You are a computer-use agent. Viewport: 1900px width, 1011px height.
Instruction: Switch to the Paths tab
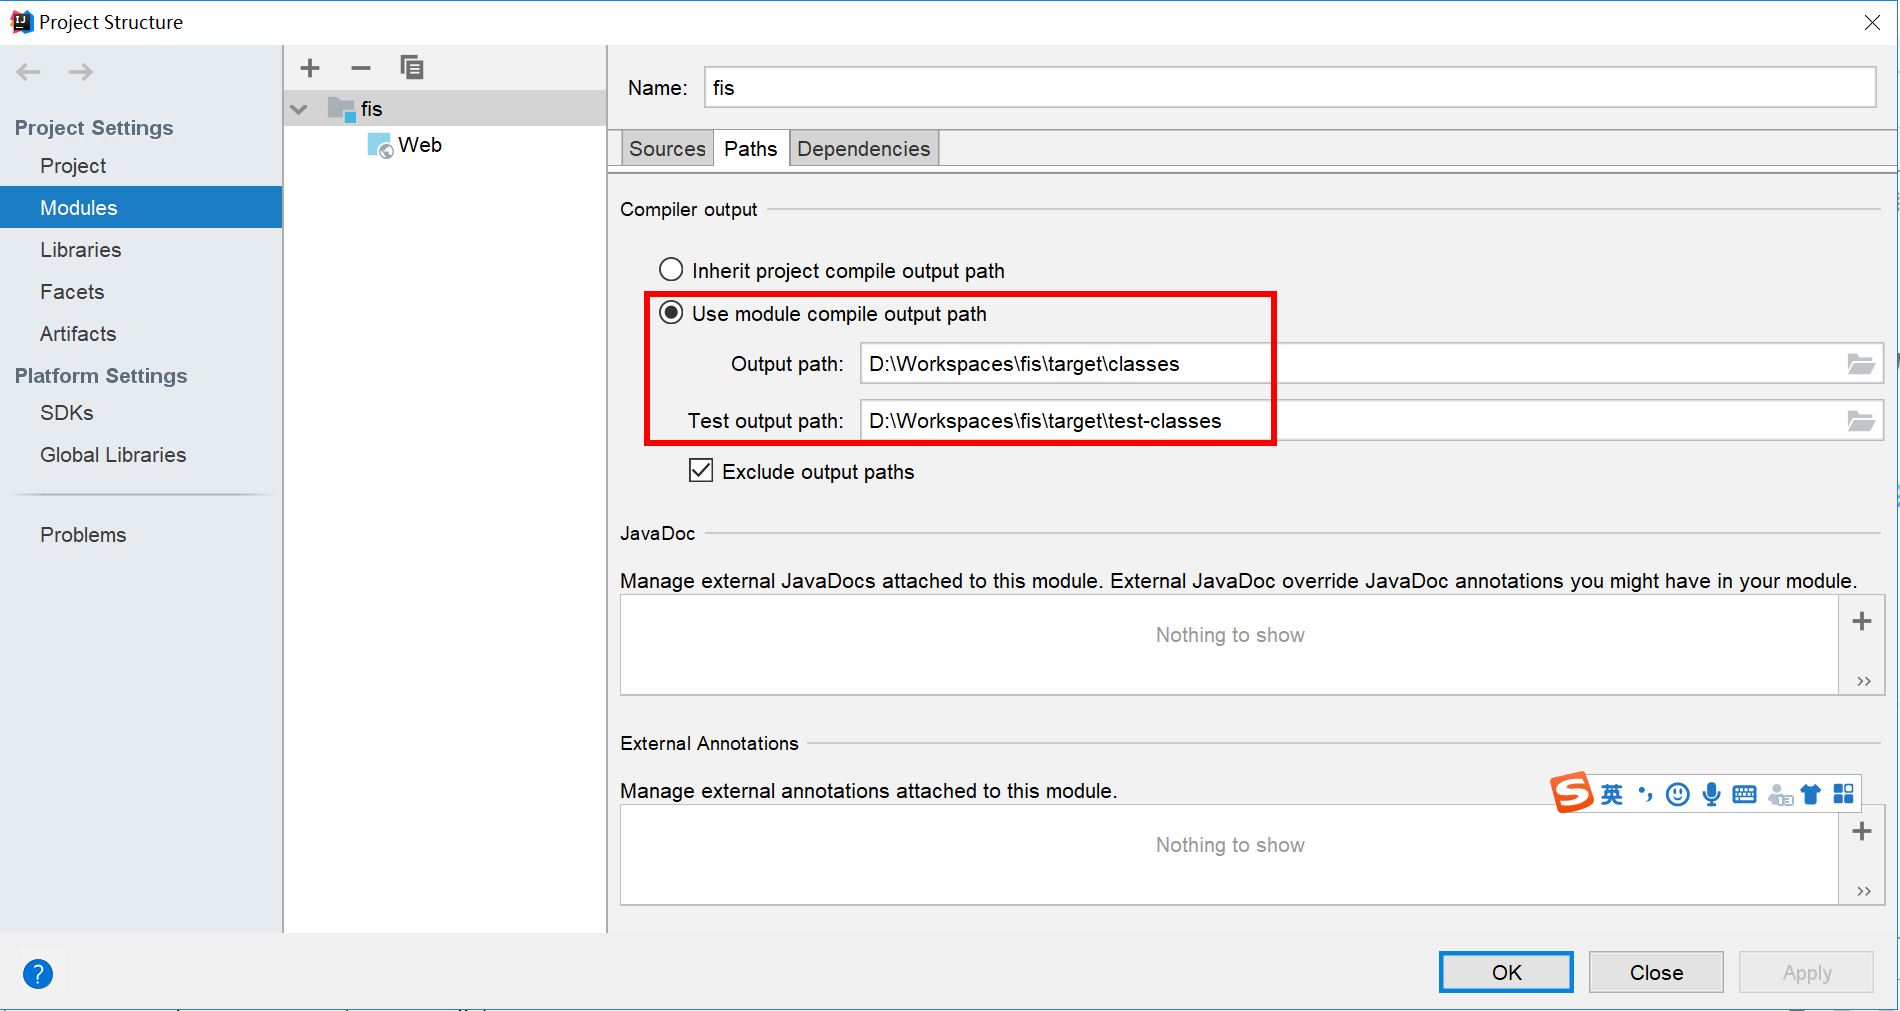point(751,149)
